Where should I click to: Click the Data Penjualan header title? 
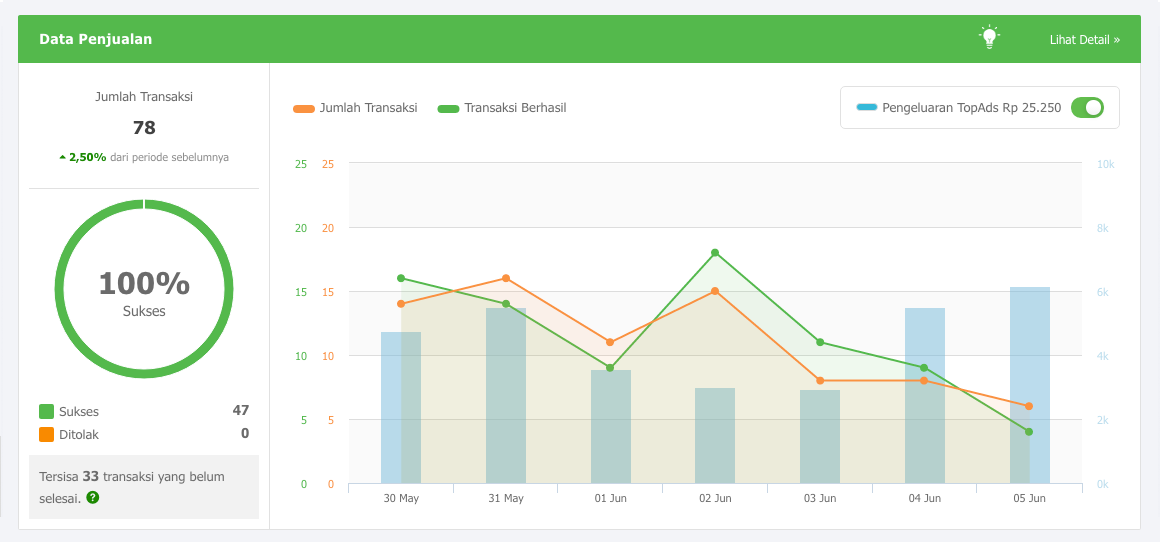click(95, 39)
